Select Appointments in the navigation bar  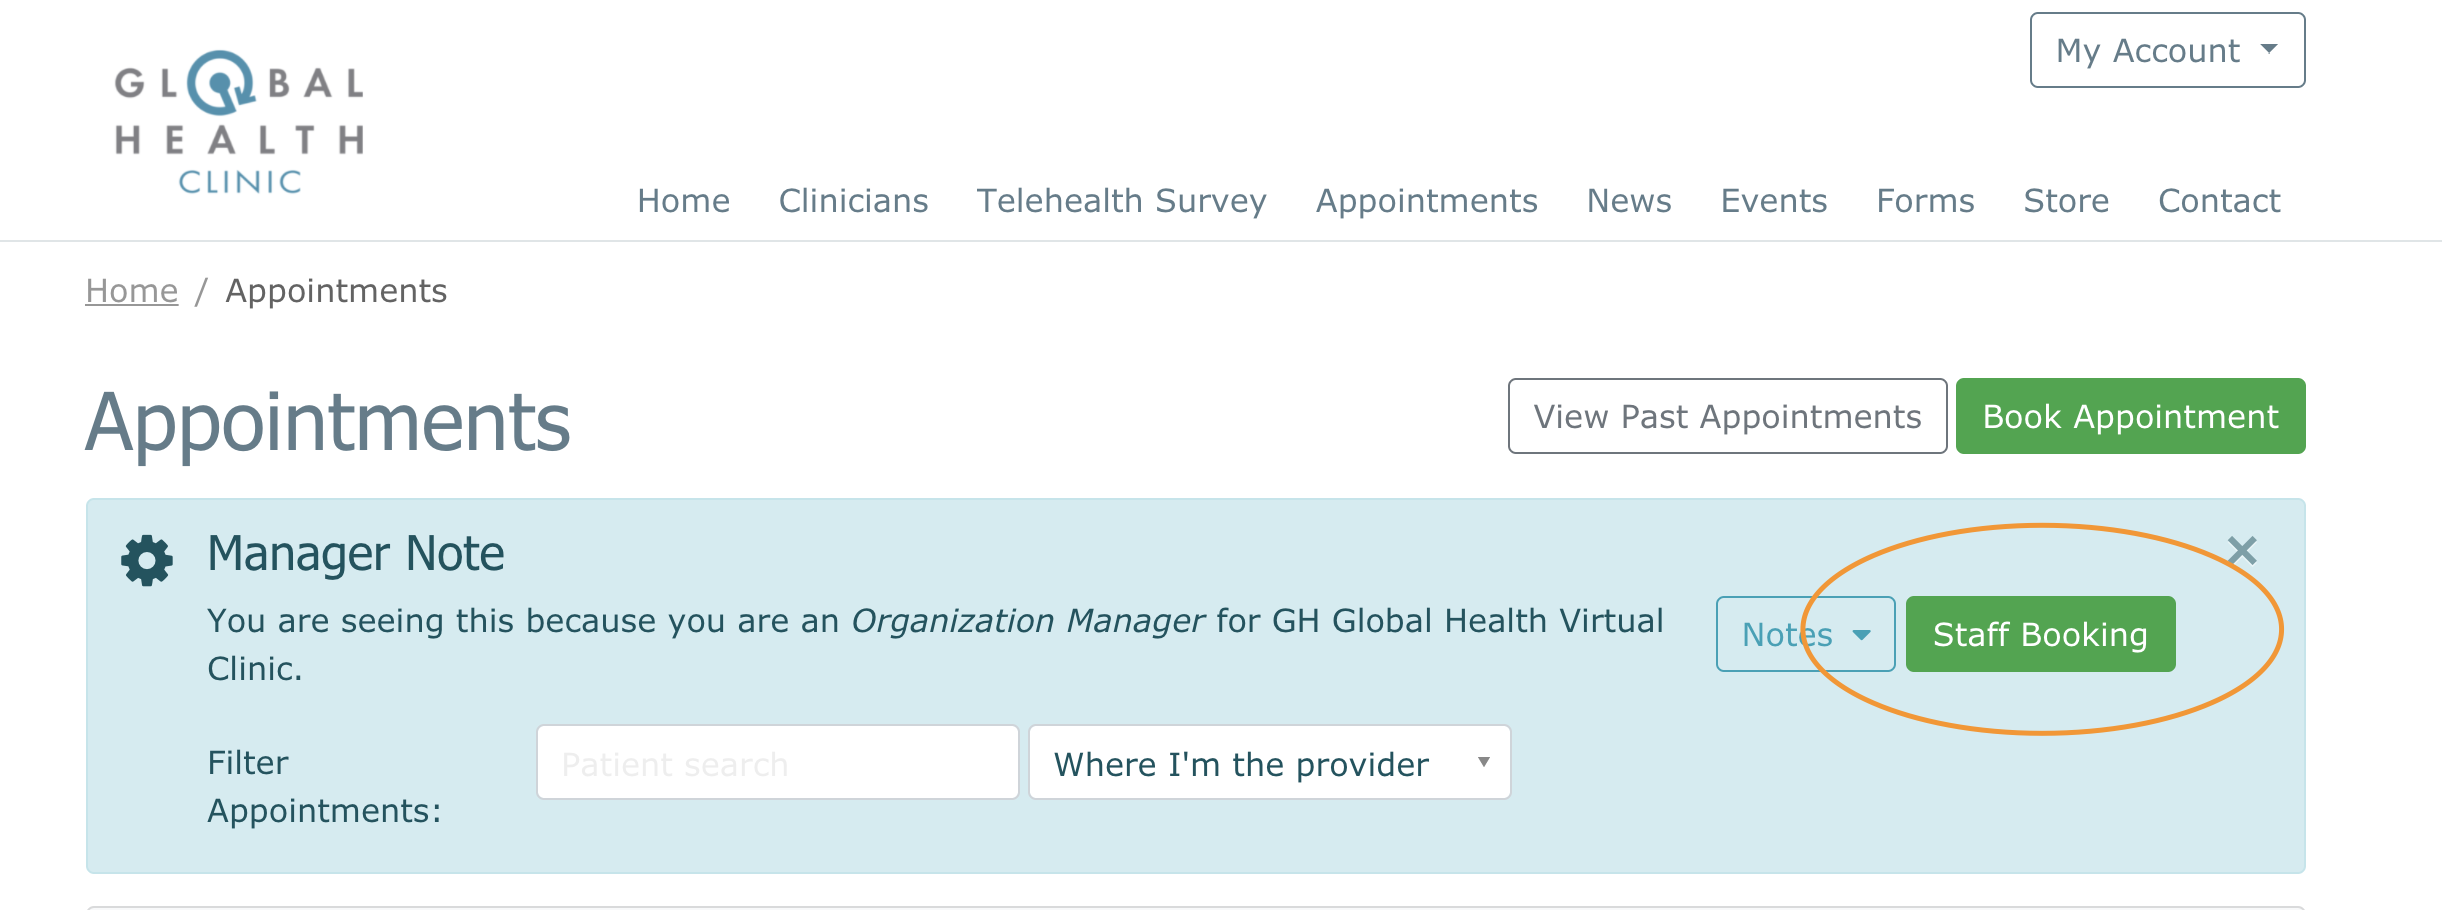pos(1426,201)
